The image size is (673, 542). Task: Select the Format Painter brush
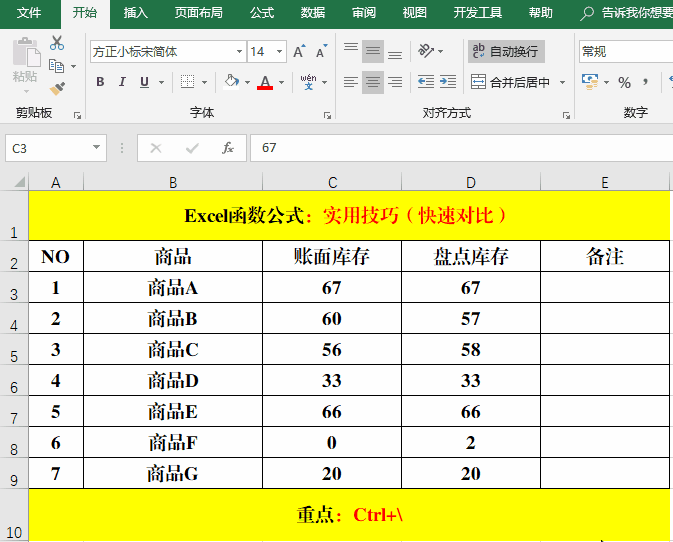(57, 88)
